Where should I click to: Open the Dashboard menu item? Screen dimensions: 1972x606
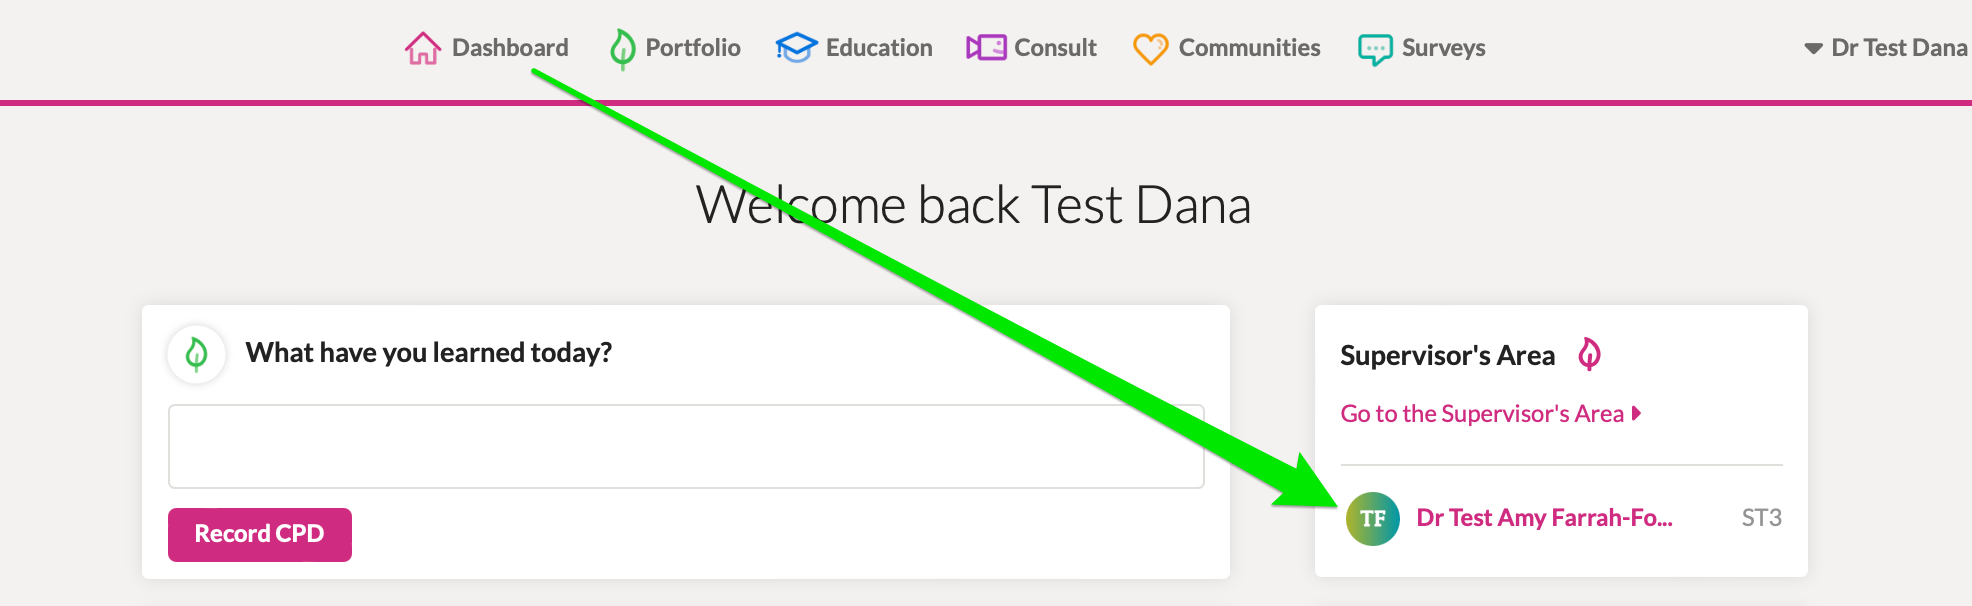click(510, 48)
